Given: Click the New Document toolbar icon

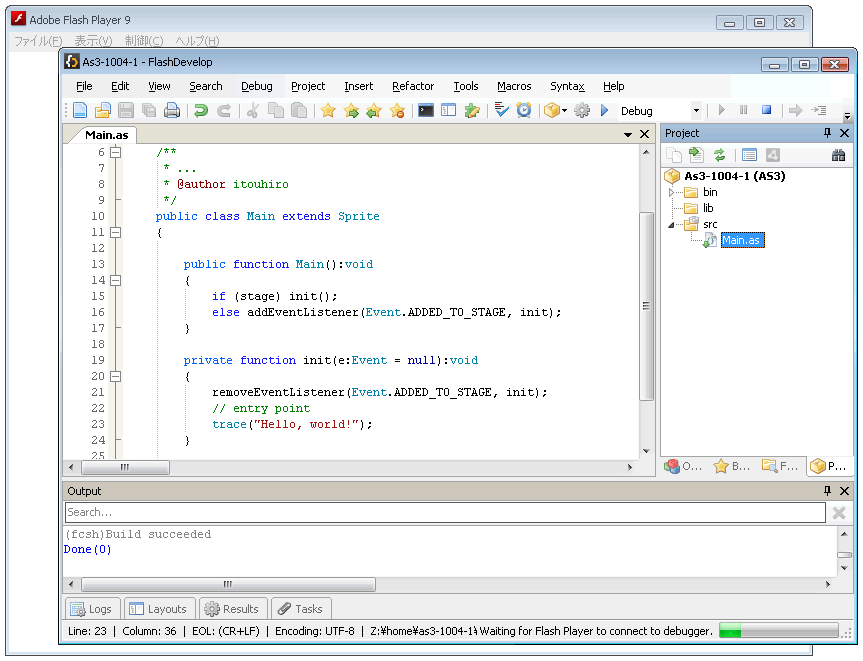Looking at the screenshot, I should pos(80,111).
